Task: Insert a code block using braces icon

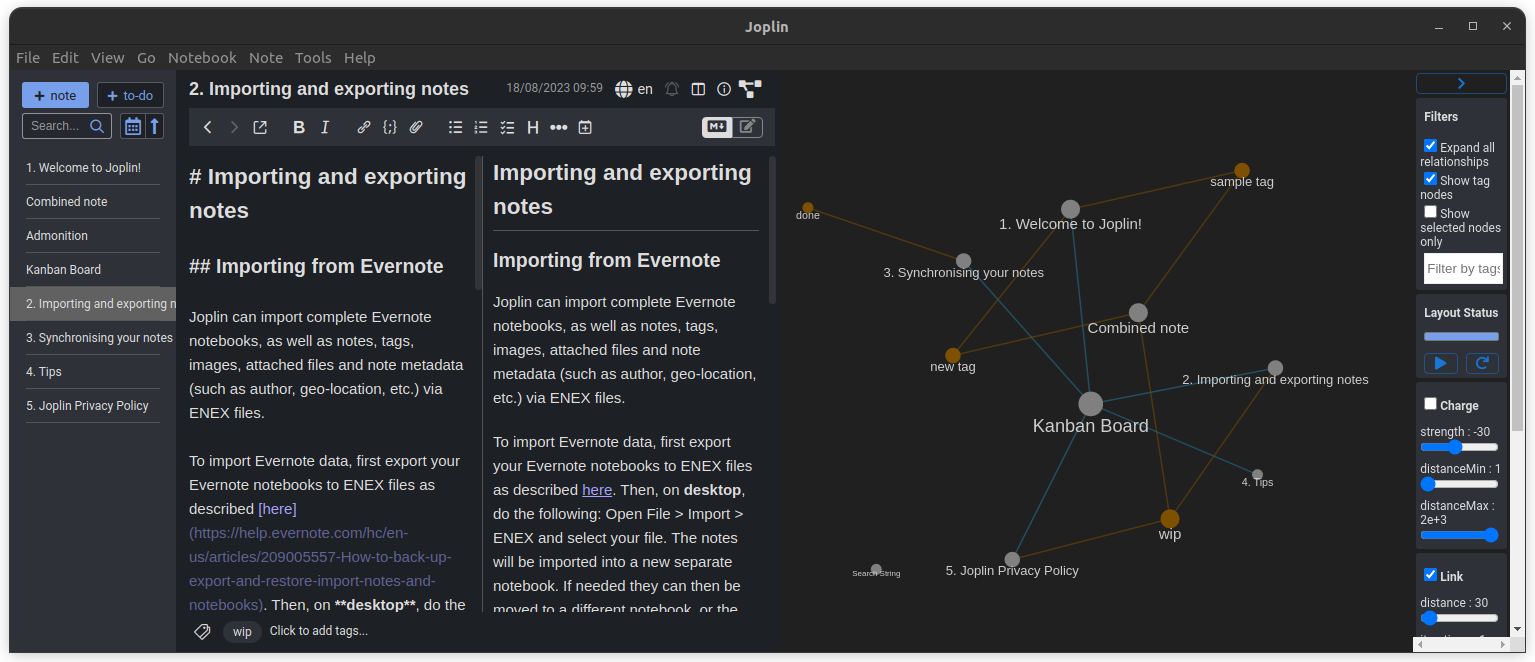Action: coord(390,127)
